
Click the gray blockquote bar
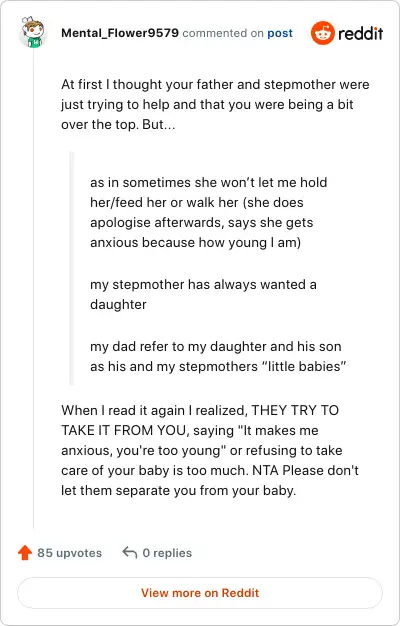(72, 268)
